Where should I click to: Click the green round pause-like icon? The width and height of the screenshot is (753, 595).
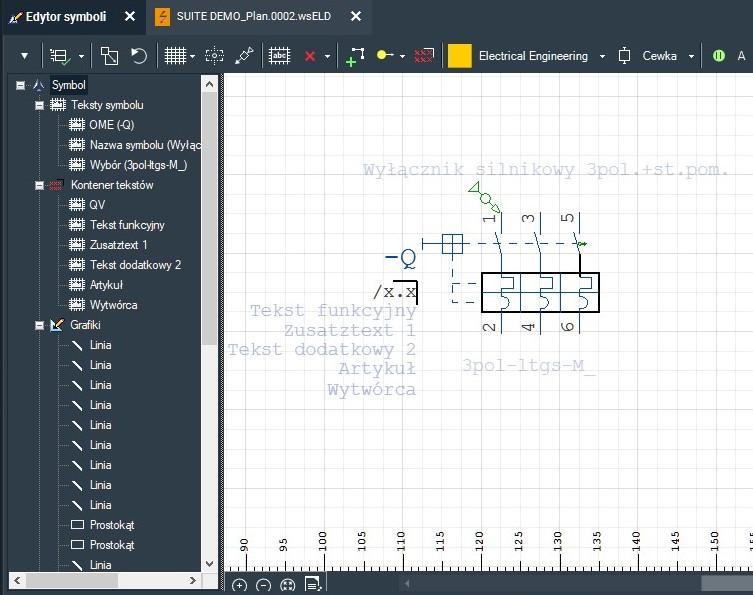tap(719, 56)
